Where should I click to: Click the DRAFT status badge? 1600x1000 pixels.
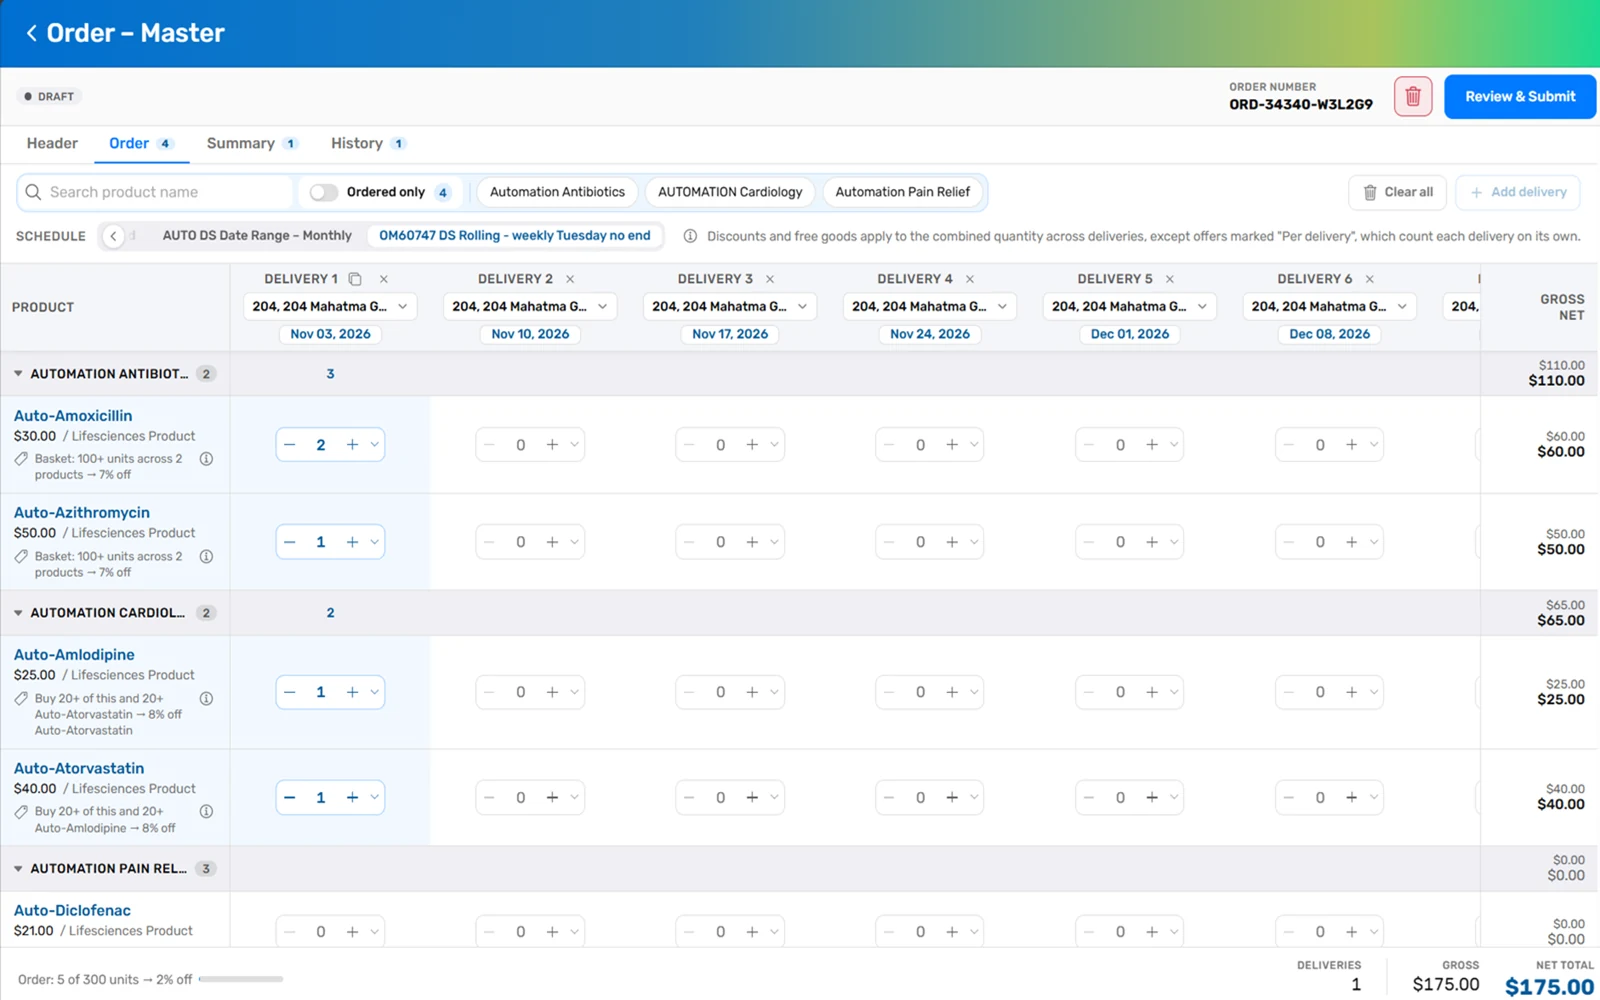[49, 97]
